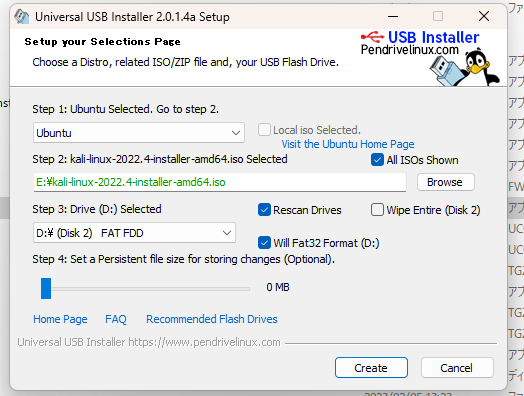Screen dimensions: 524x396
Task: Click the persistent file size slider handle
Action: 46,288
